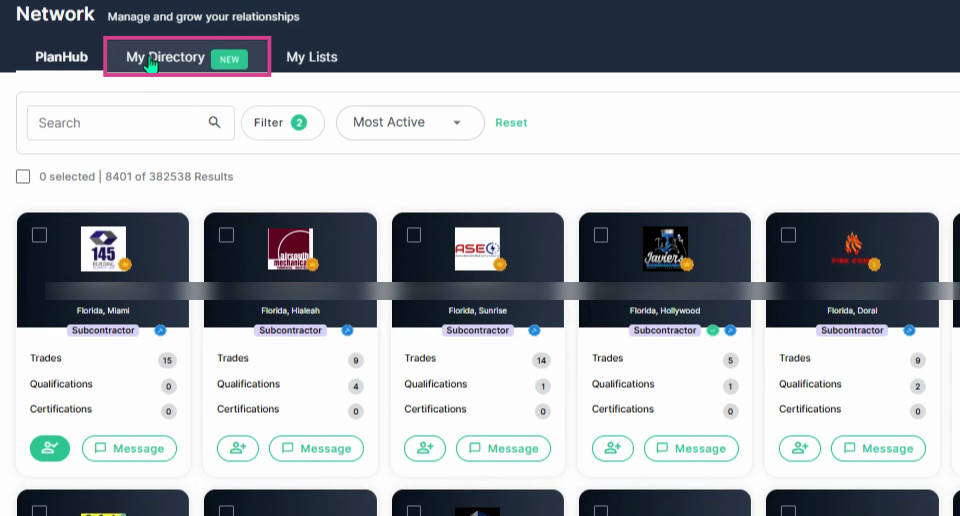
Task: Message the Florida, Hollywood subcontractor
Action: 691,448
